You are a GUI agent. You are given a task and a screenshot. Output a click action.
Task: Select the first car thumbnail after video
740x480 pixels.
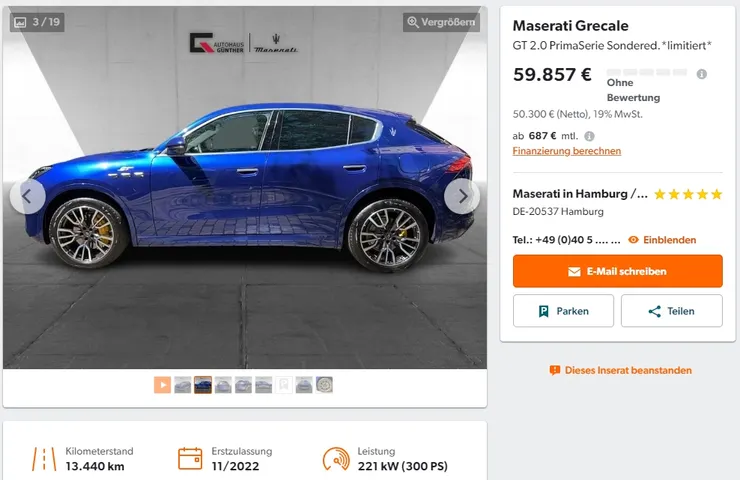click(x=183, y=385)
